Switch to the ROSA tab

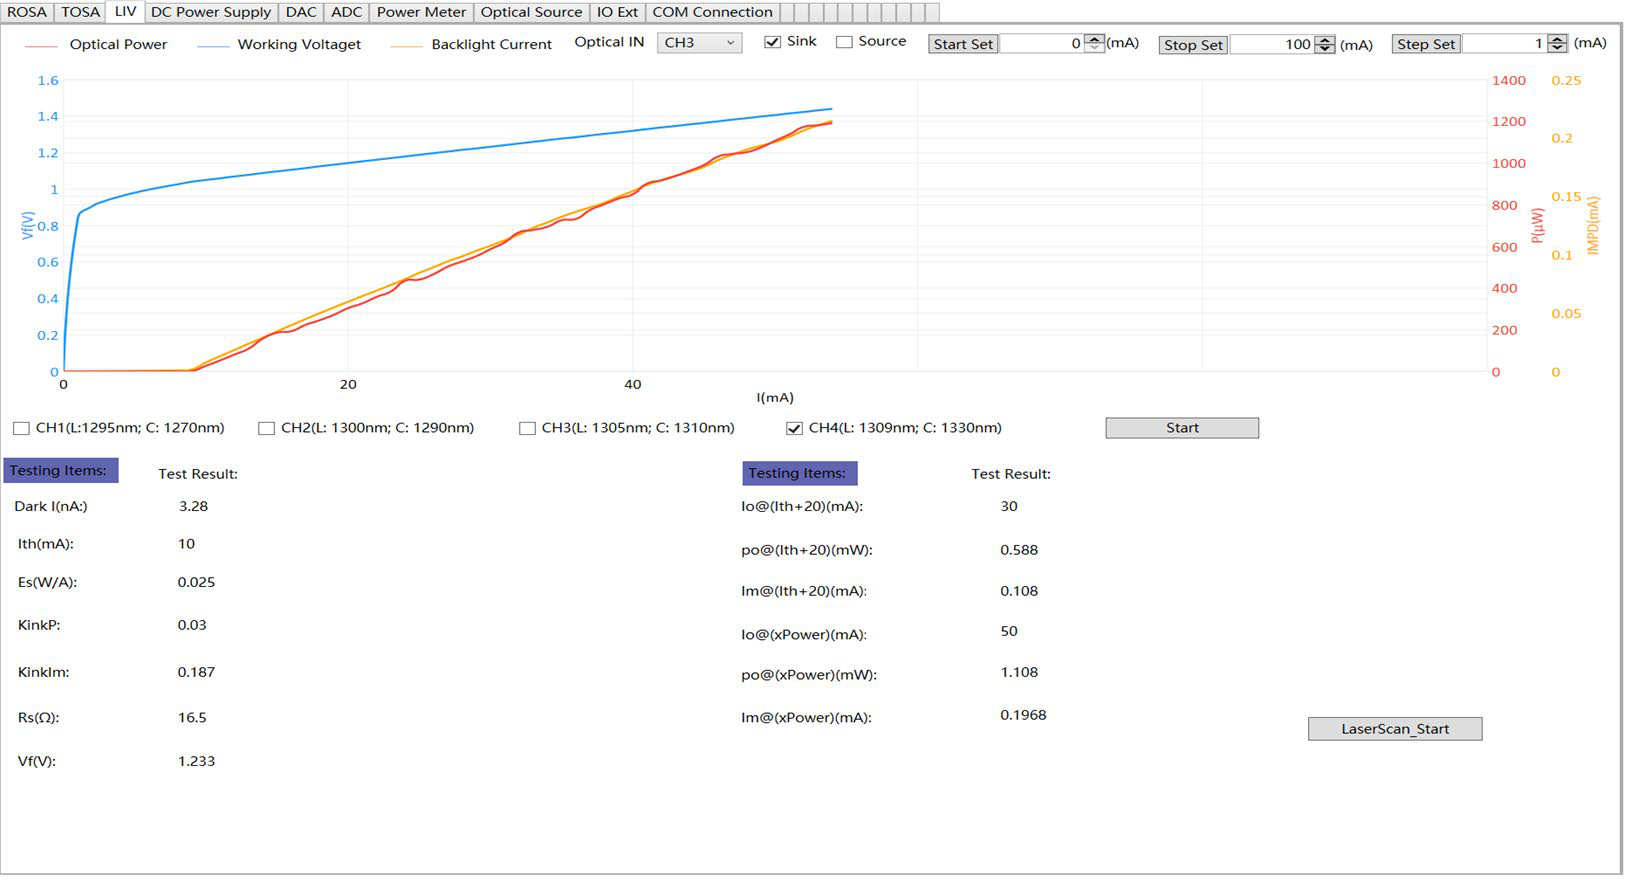tap(27, 12)
